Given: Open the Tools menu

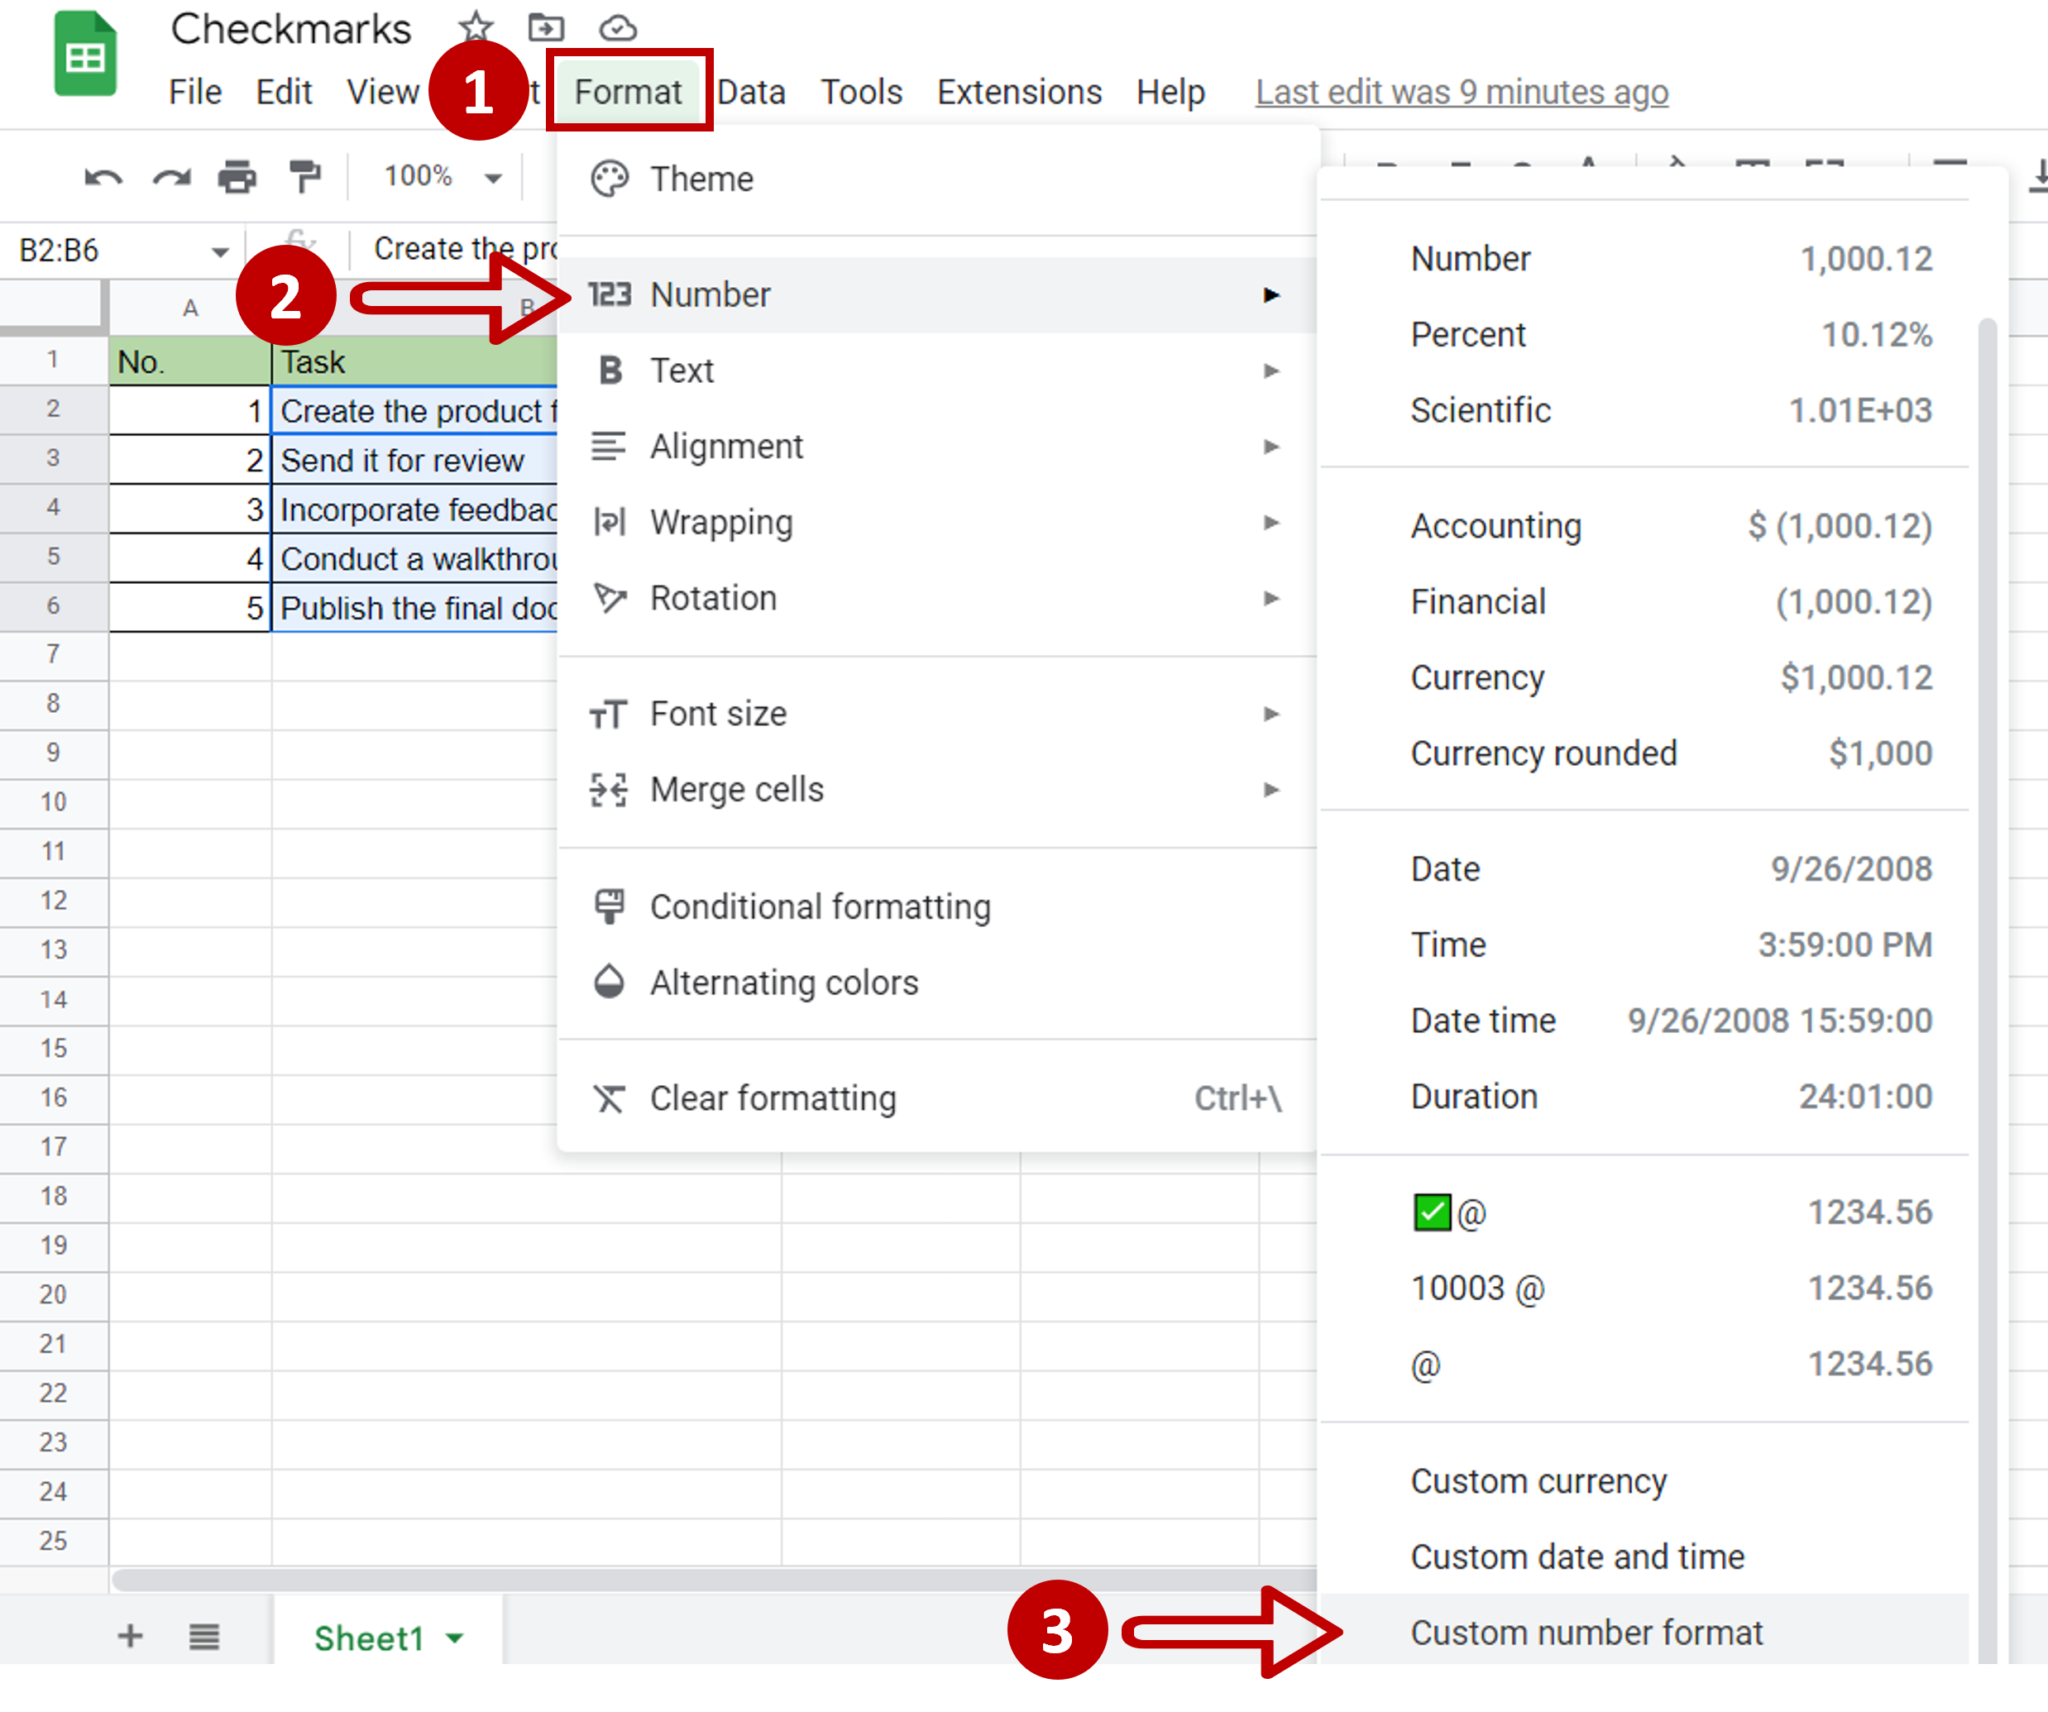Looking at the screenshot, I should tap(862, 92).
